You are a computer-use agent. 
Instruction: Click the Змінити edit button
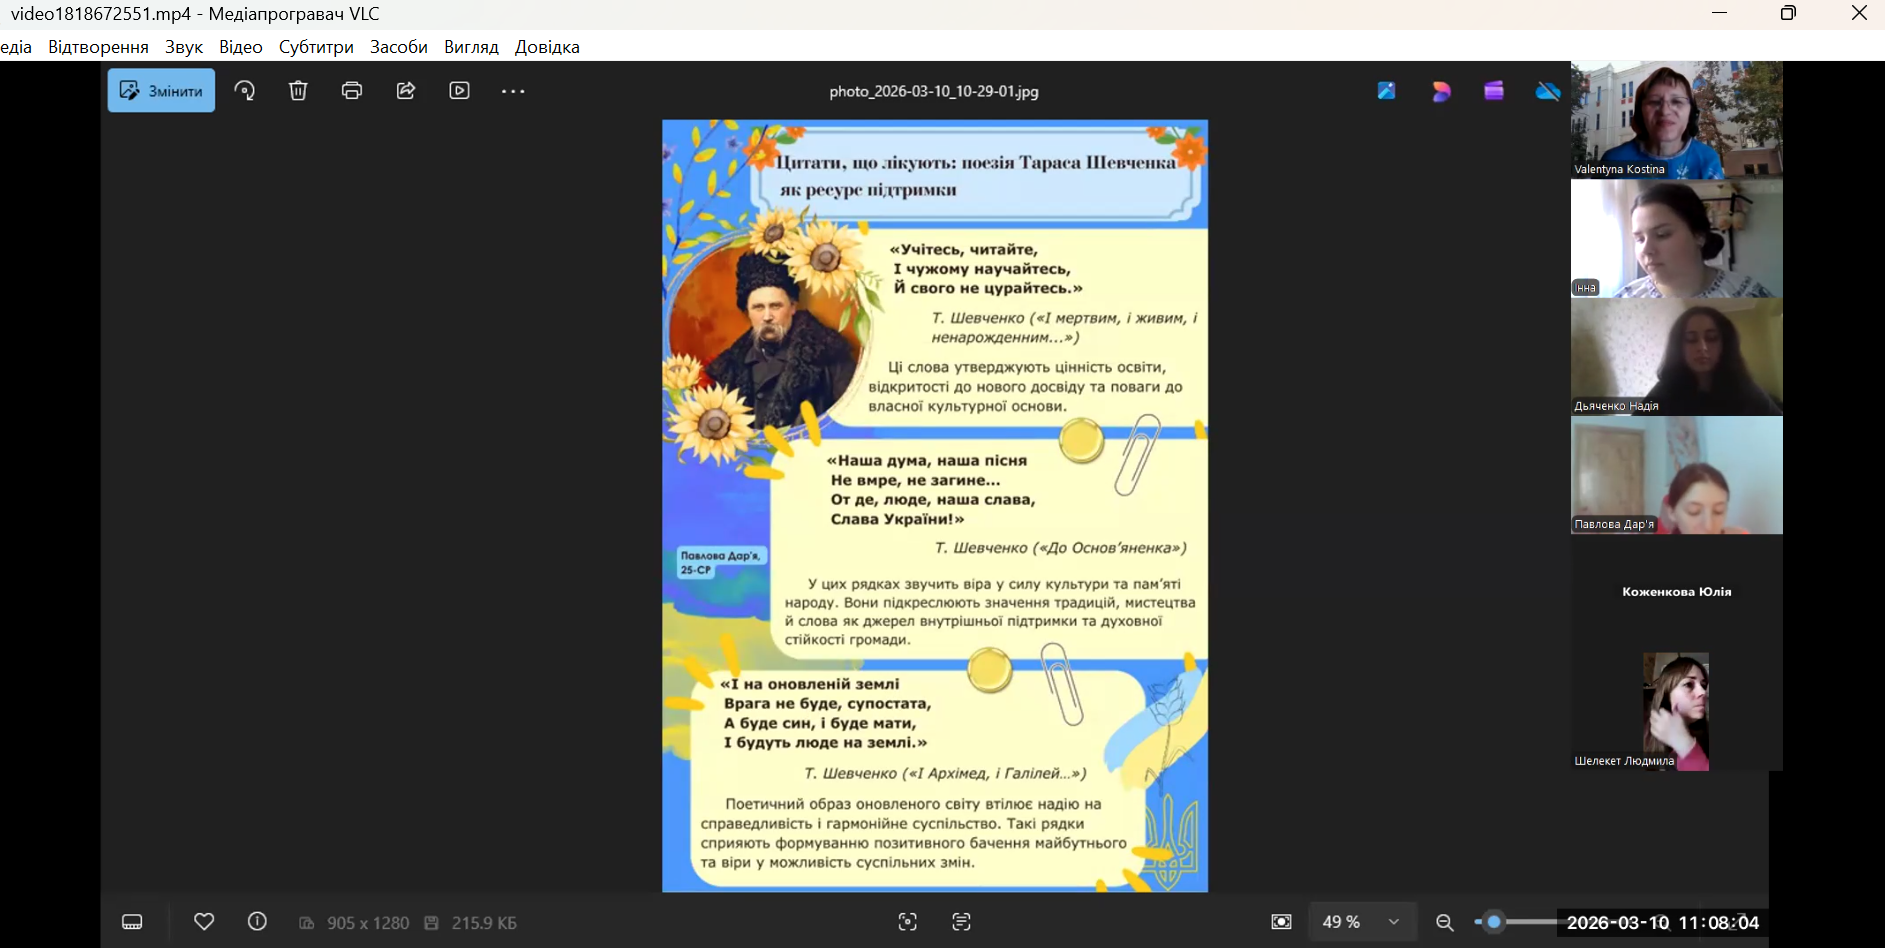coord(161,91)
